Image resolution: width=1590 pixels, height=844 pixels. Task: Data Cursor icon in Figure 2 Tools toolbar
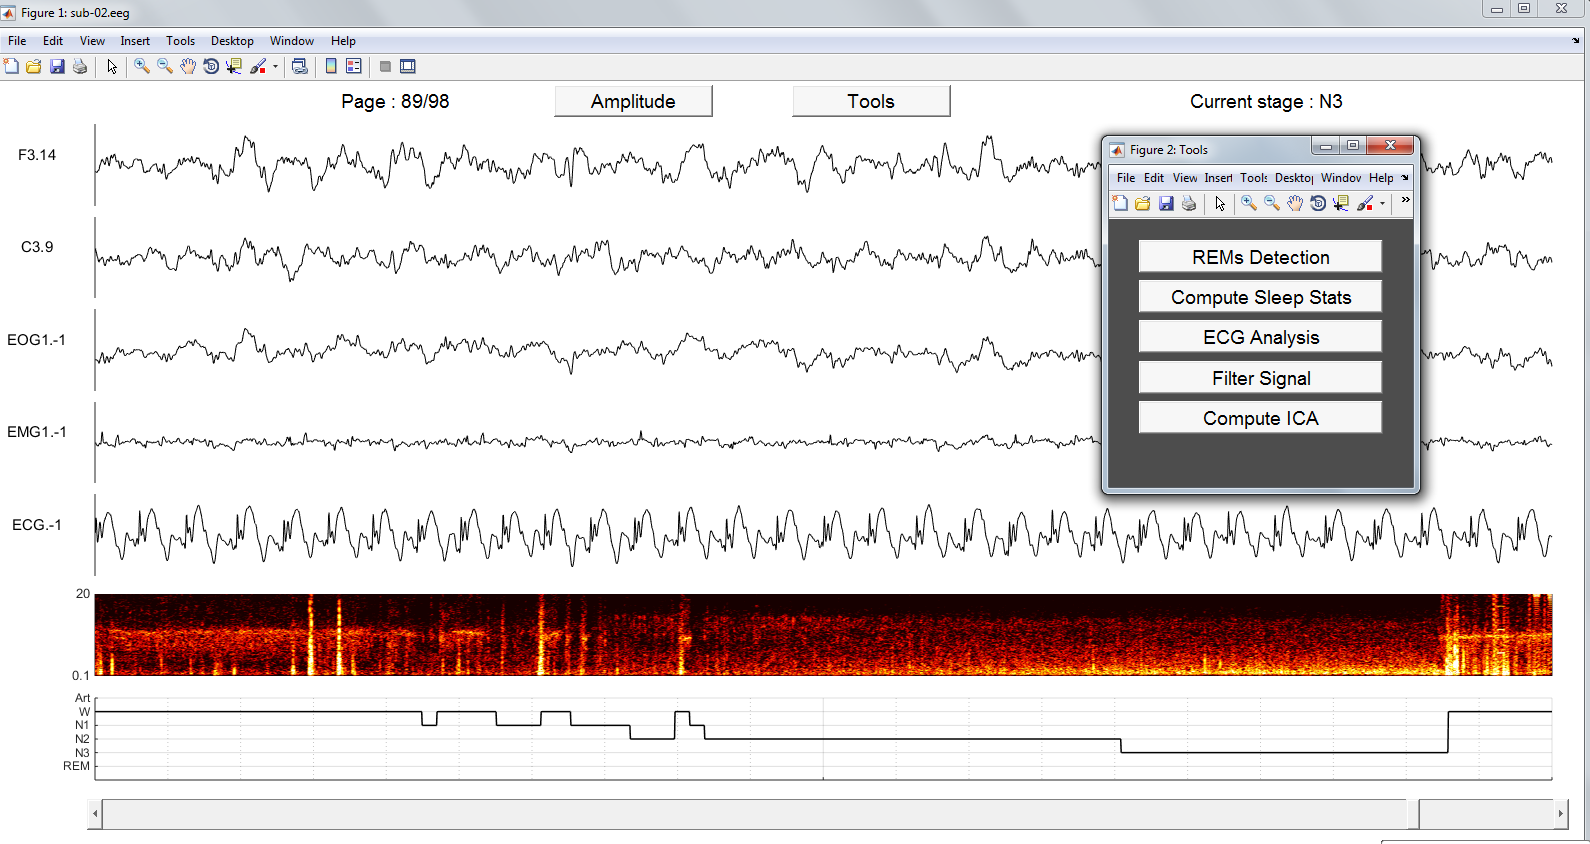click(1341, 204)
